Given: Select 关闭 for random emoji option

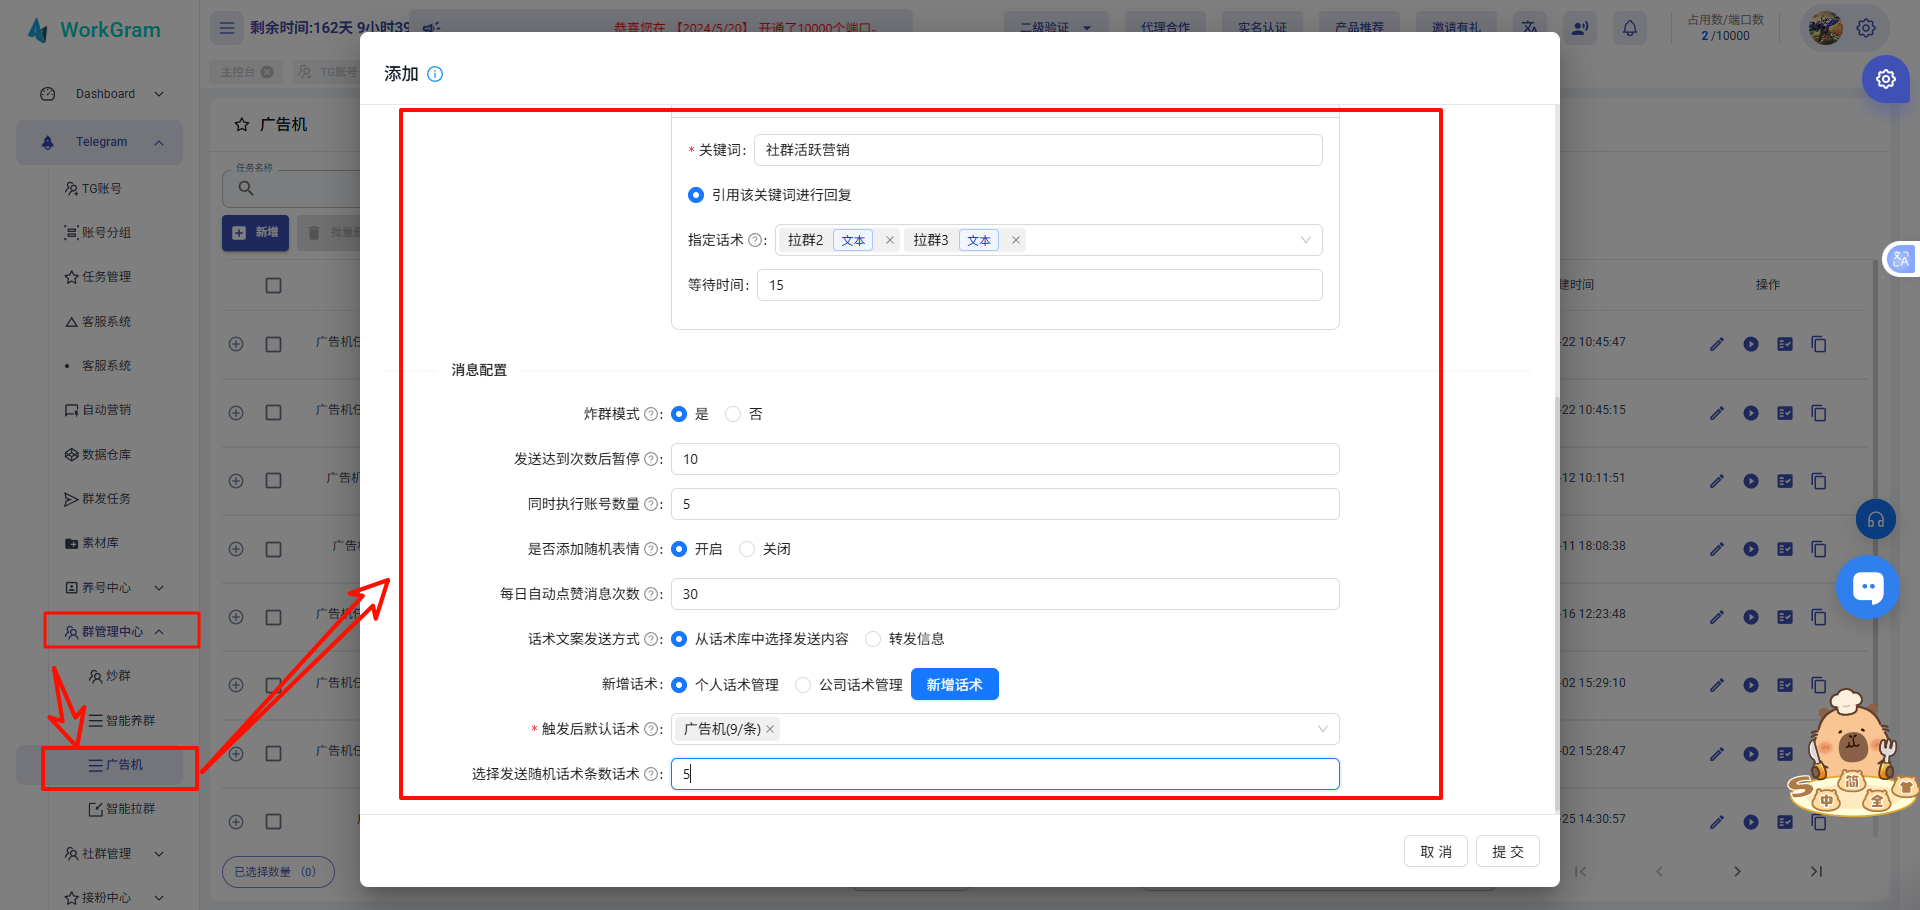Looking at the screenshot, I should (x=747, y=549).
